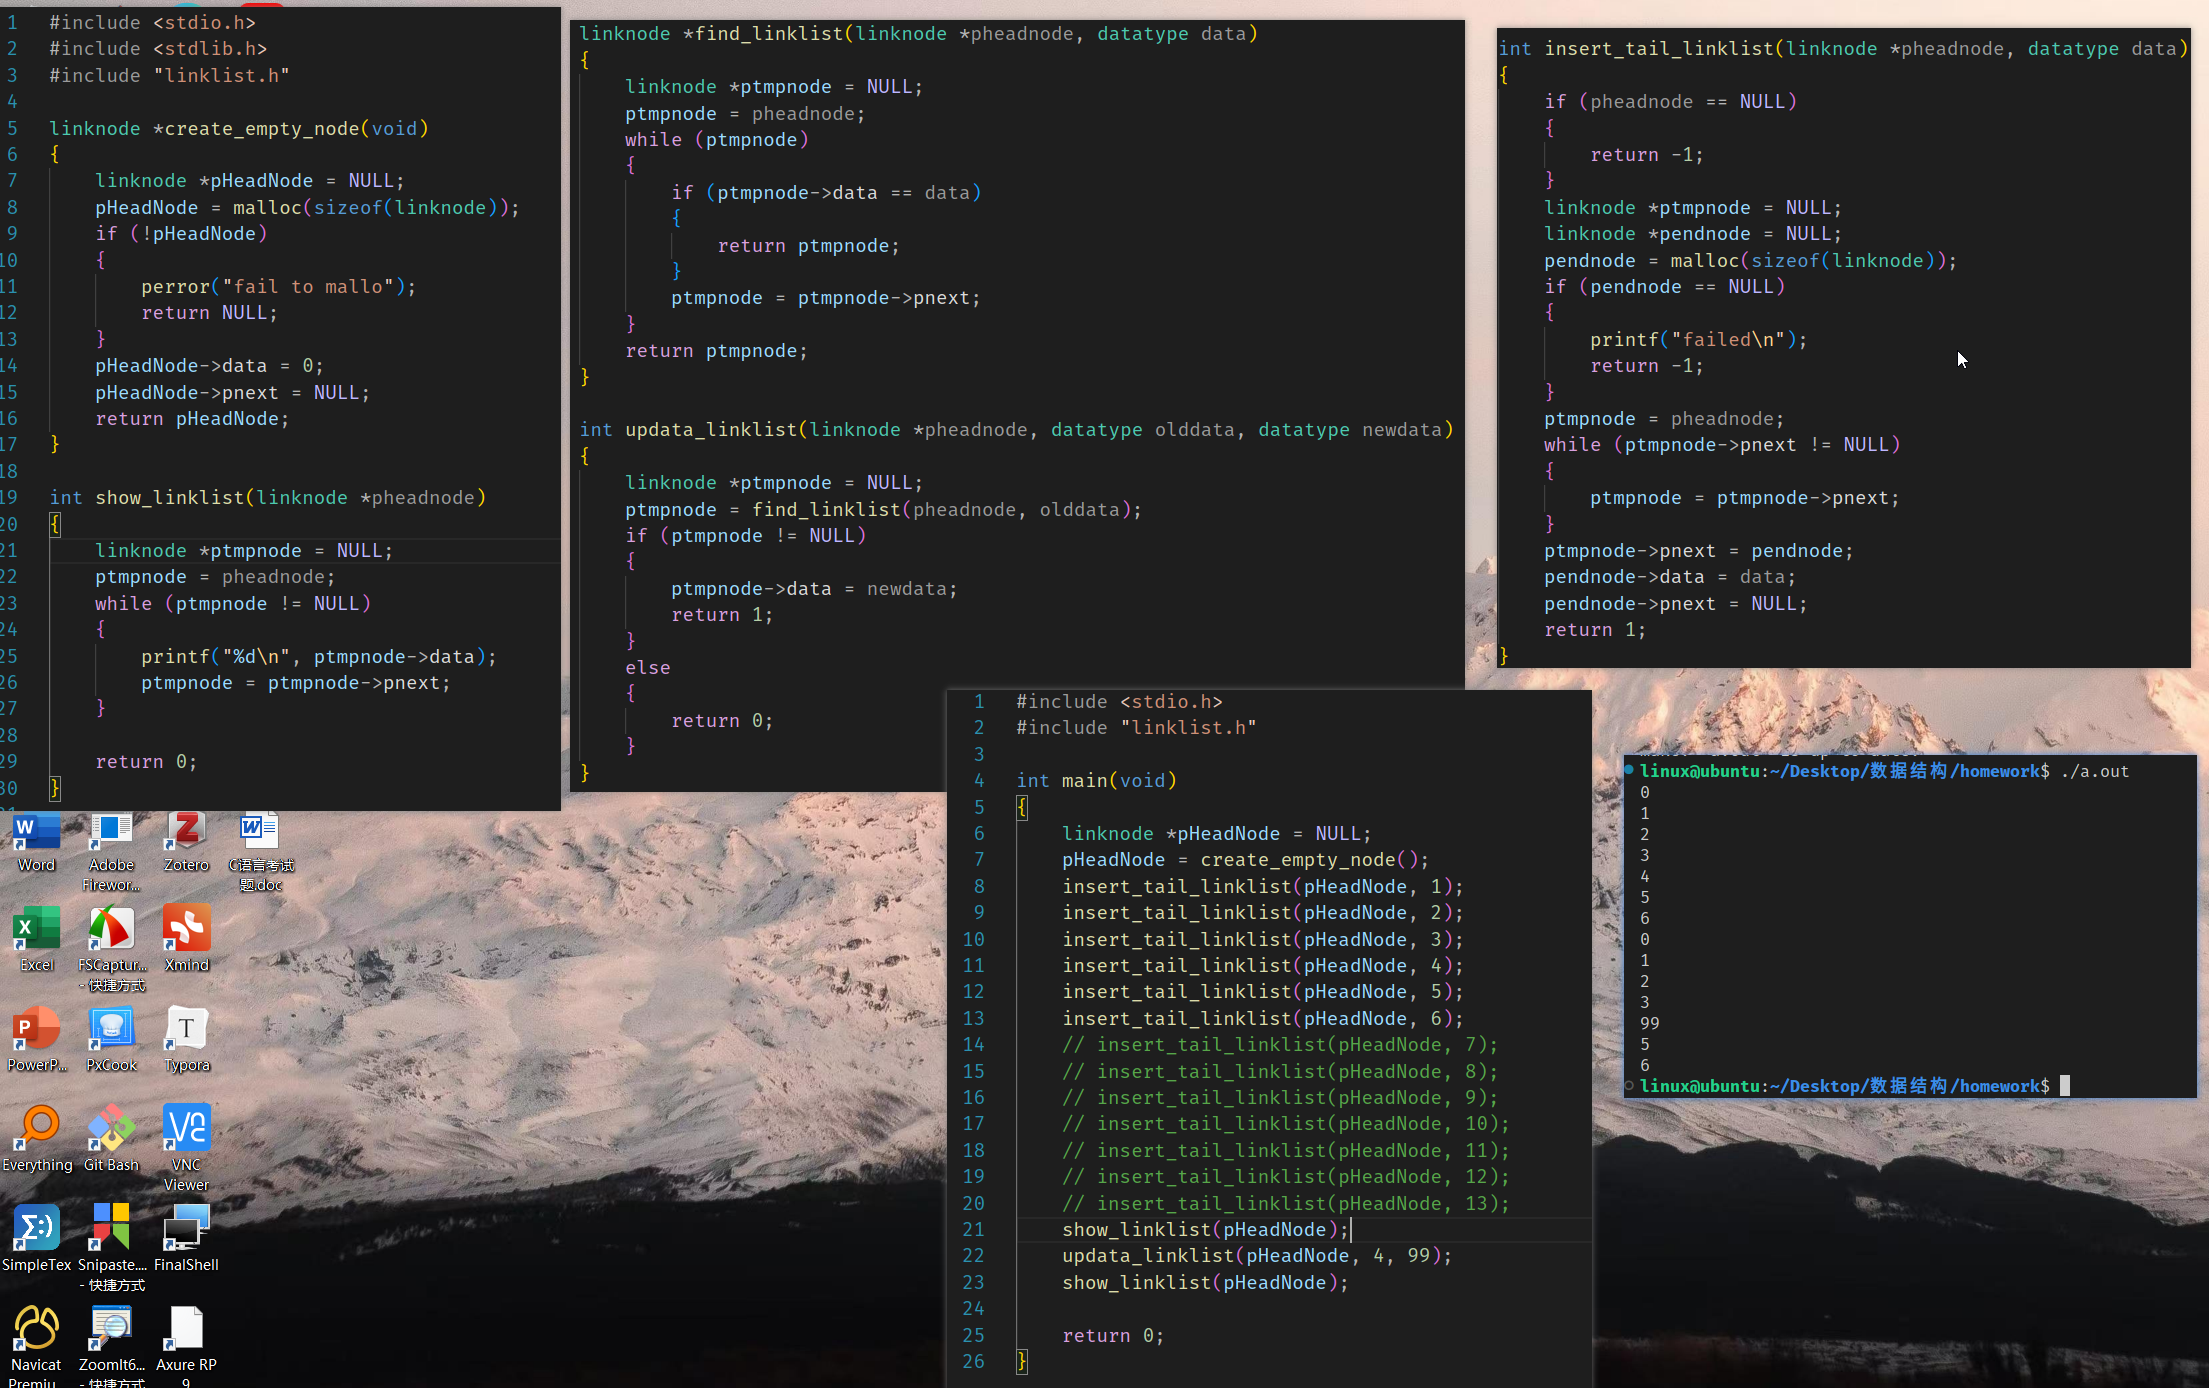Select the Zotero desktop icon
The height and width of the screenshot is (1388, 2209).
[186, 832]
